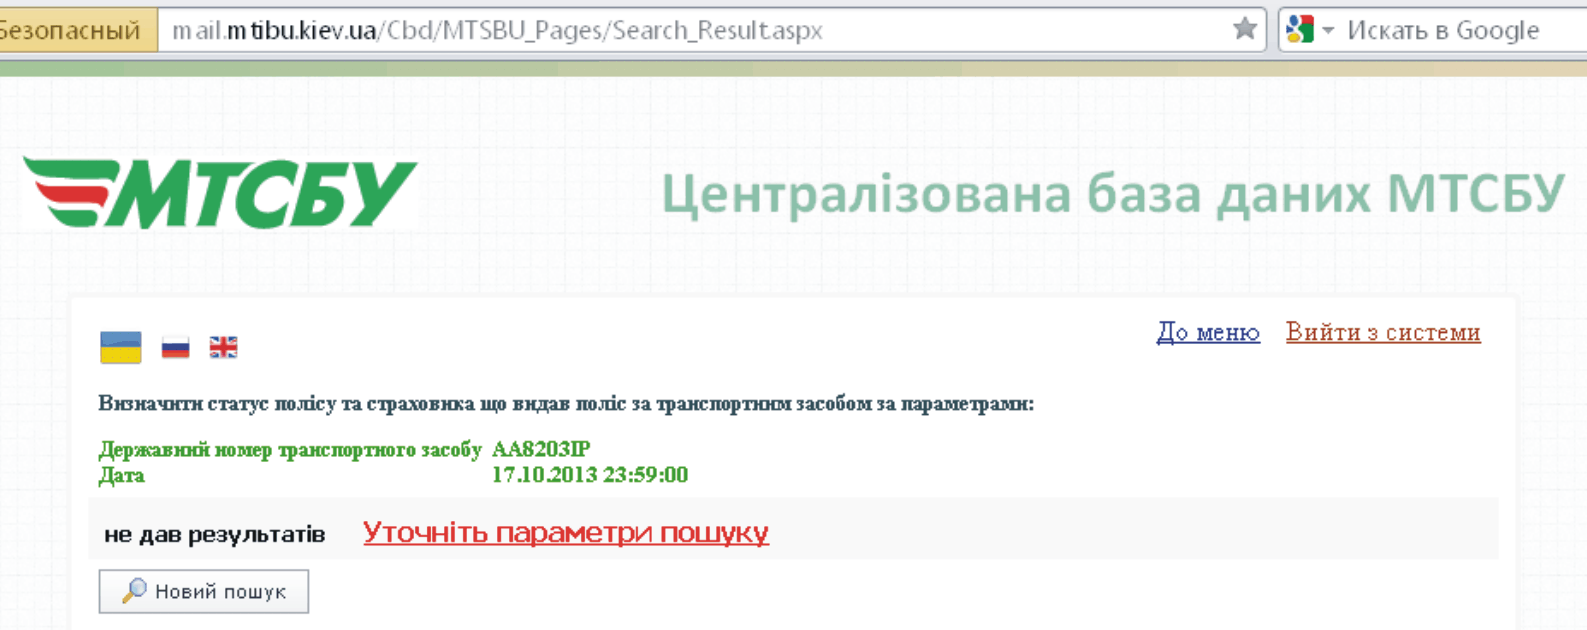Click "Централізована база даних МТСБУ" heading

1113,194
